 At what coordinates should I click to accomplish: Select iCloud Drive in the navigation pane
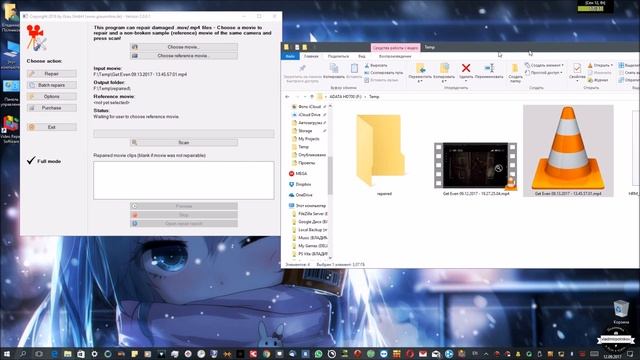[x=309, y=115]
